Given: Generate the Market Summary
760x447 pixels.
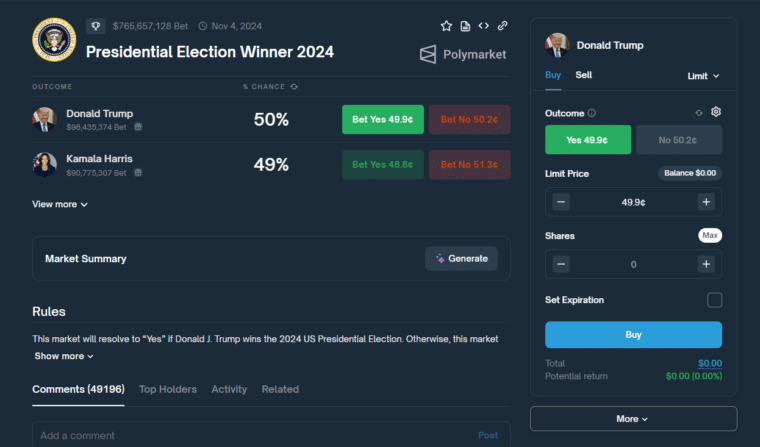Looking at the screenshot, I should tap(461, 258).
